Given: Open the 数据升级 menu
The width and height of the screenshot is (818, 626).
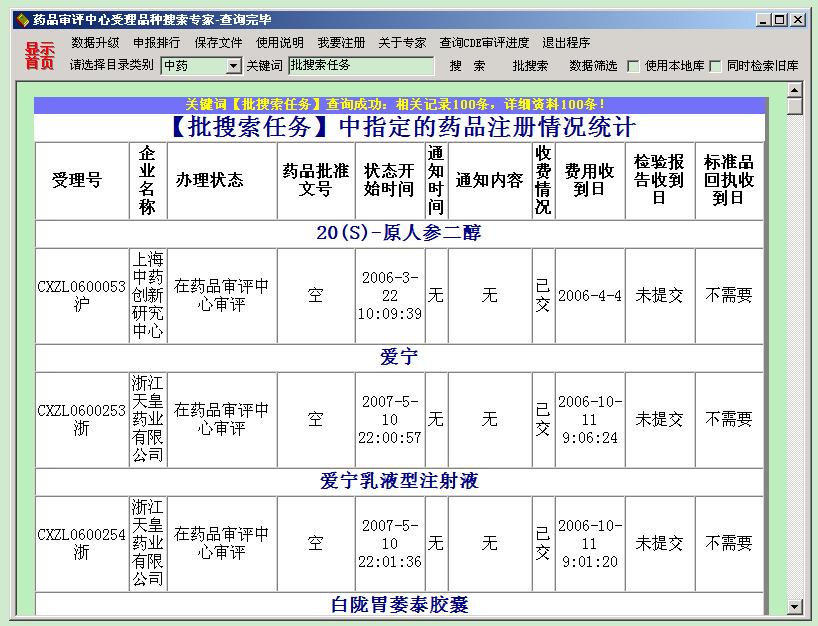Looking at the screenshot, I should click(95, 42).
